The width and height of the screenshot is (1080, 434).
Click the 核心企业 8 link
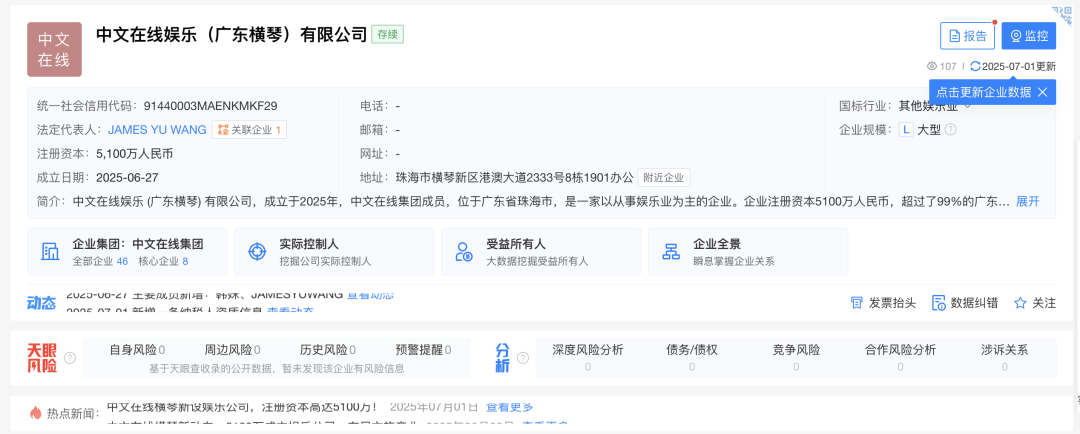tap(163, 262)
